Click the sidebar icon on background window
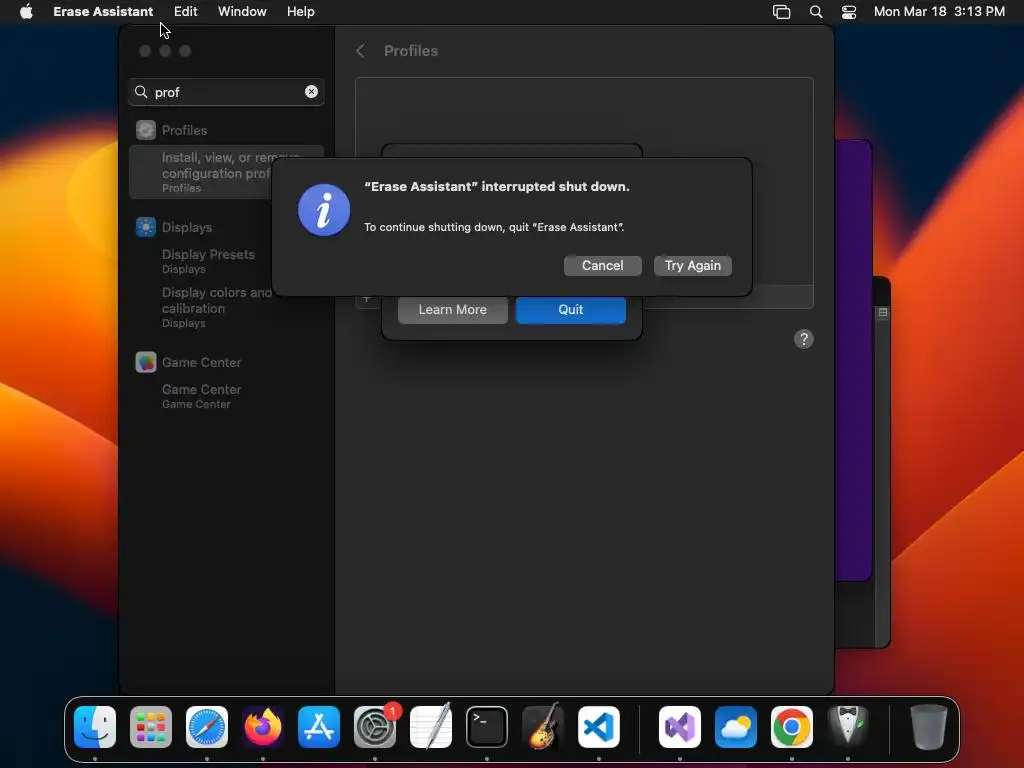Viewport: 1024px width, 768px height. coord(882,313)
